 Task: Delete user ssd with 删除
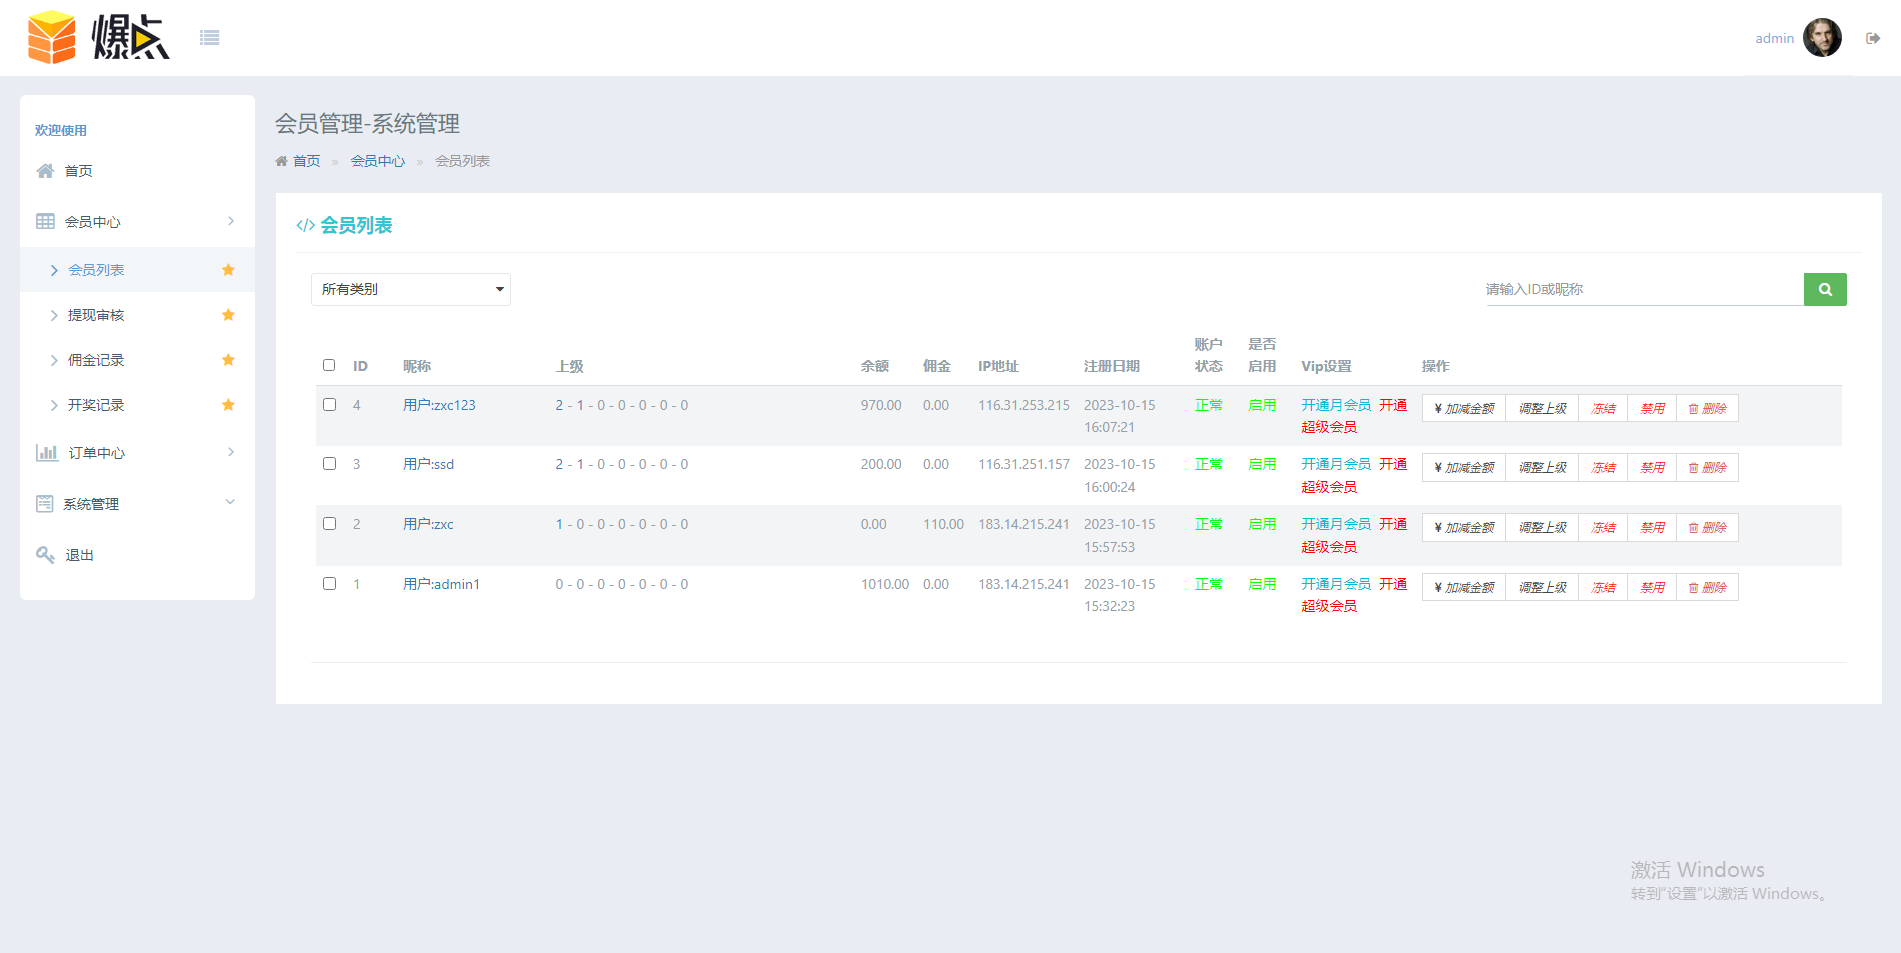click(x=1707, y=467)
